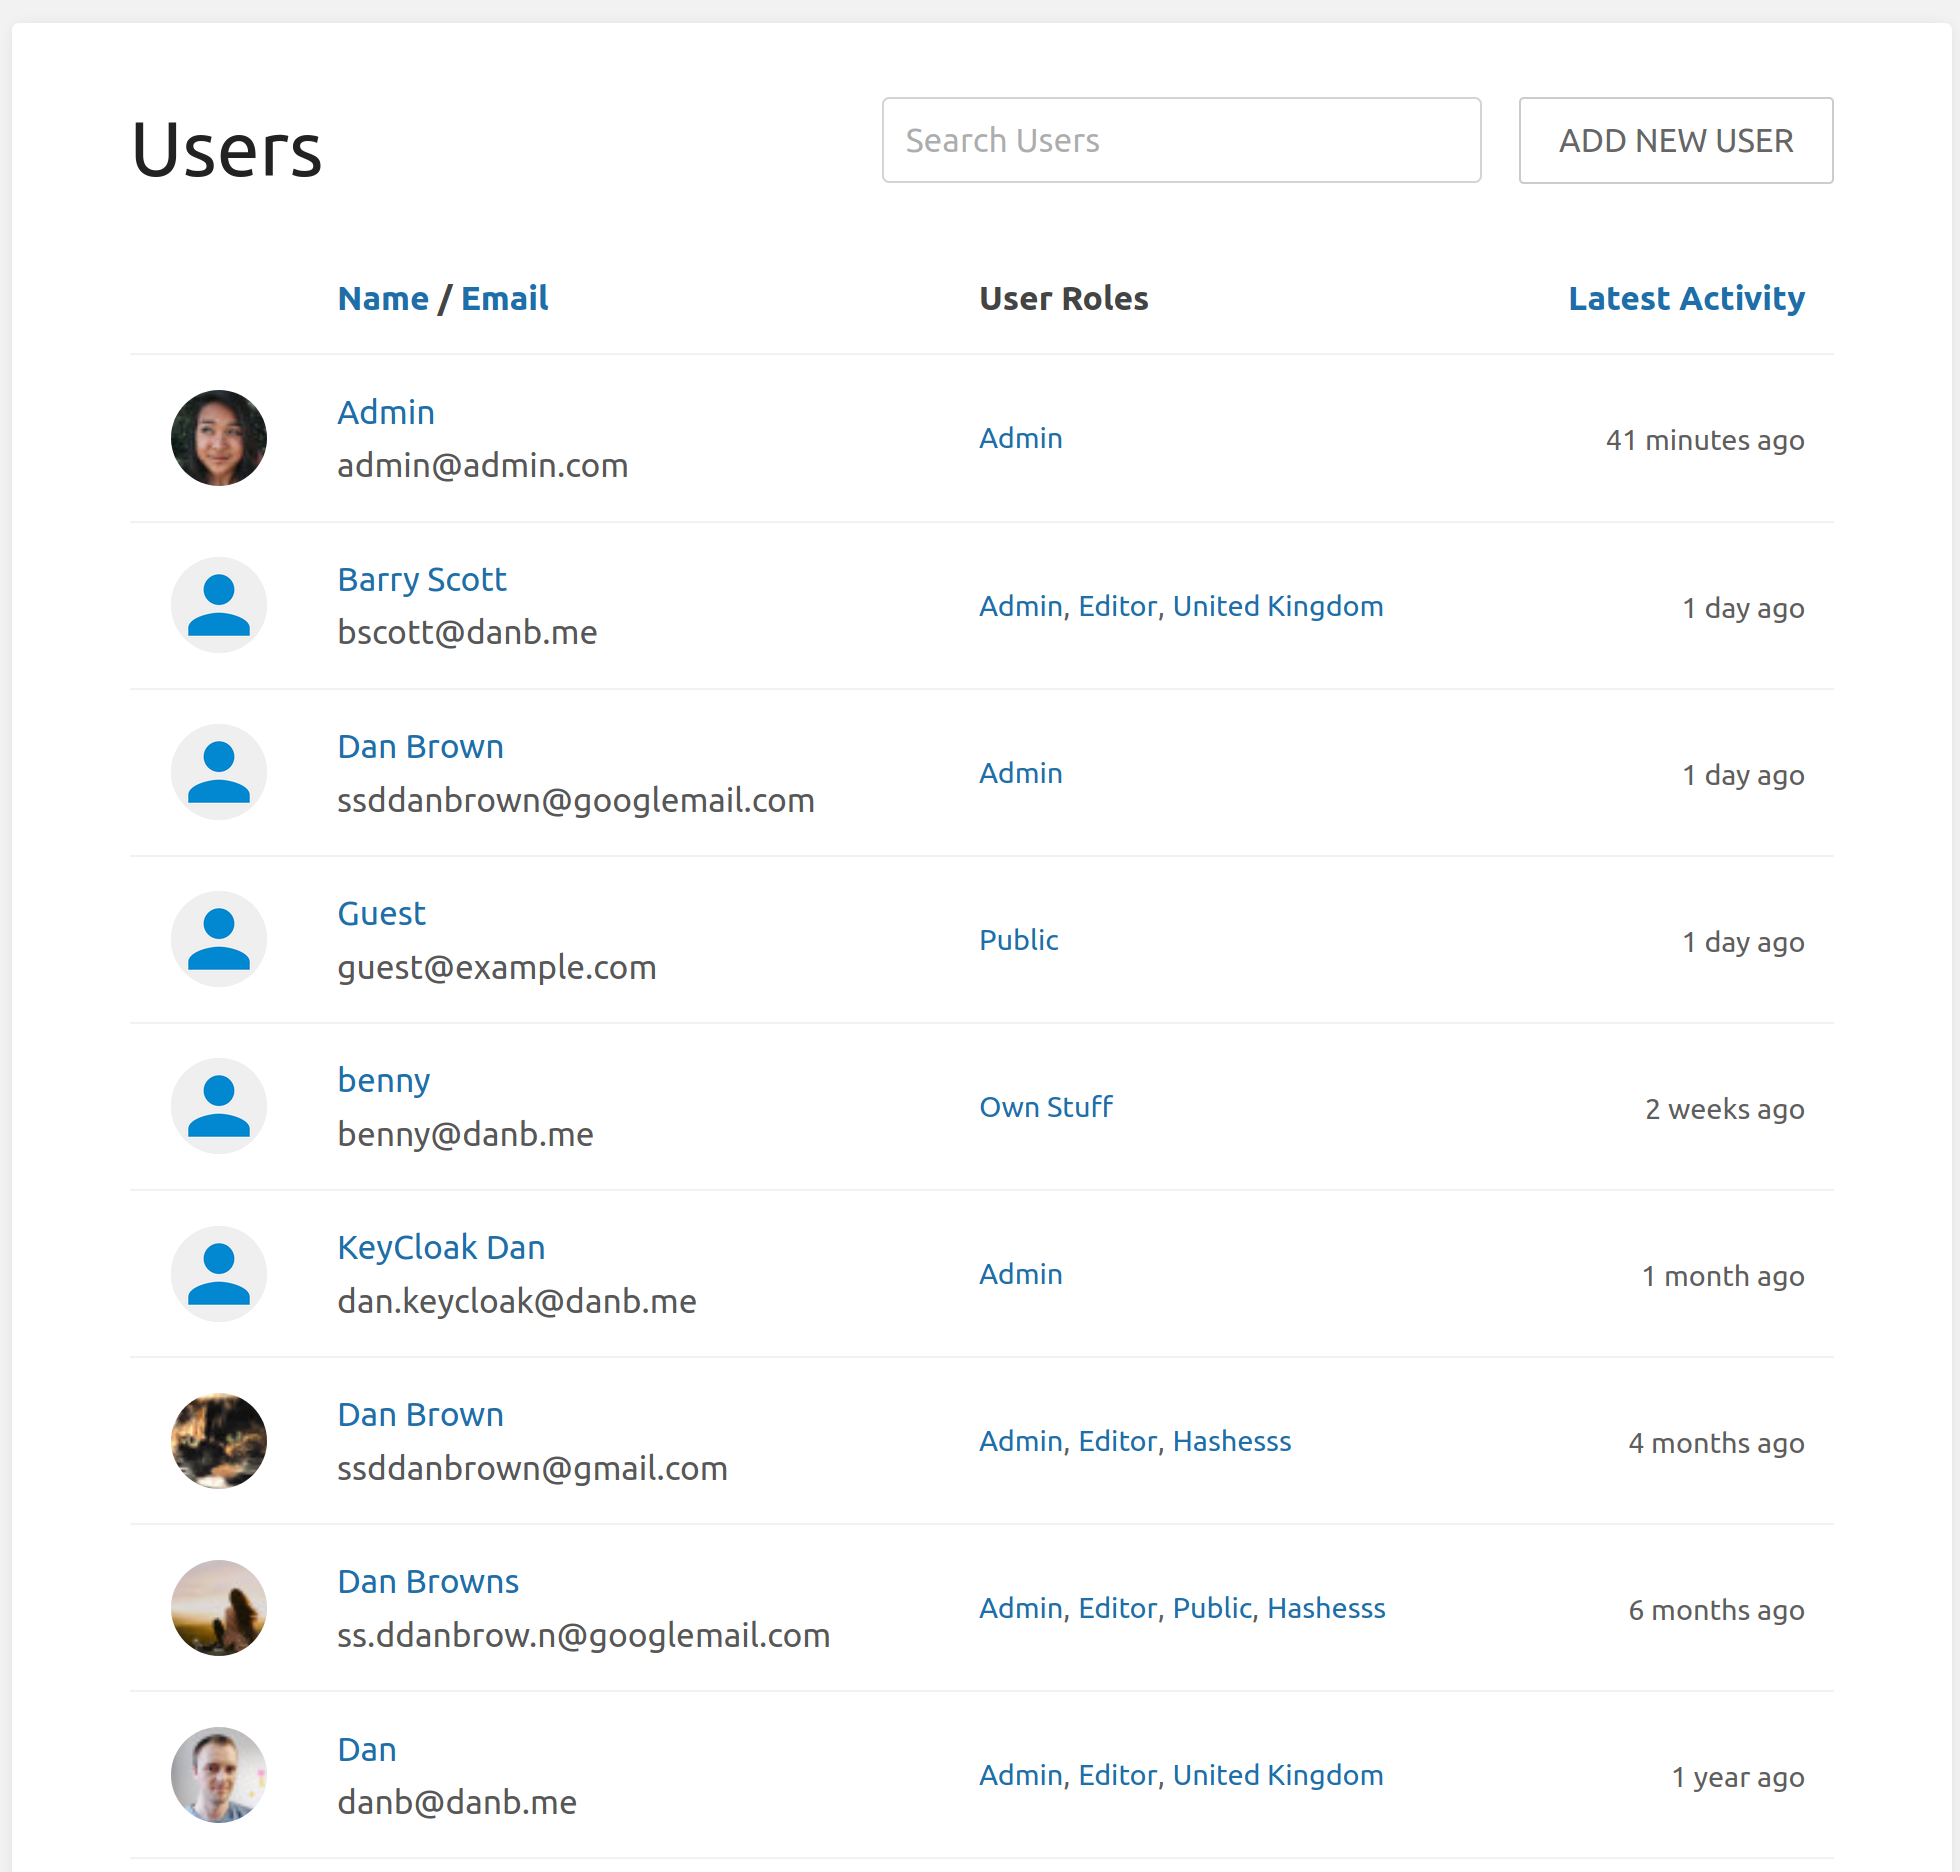Click KeyCloak Dan's avatar icon
Image resolution: width=1960 pixels, height=1872 pixels.
tap(219, 1273)
